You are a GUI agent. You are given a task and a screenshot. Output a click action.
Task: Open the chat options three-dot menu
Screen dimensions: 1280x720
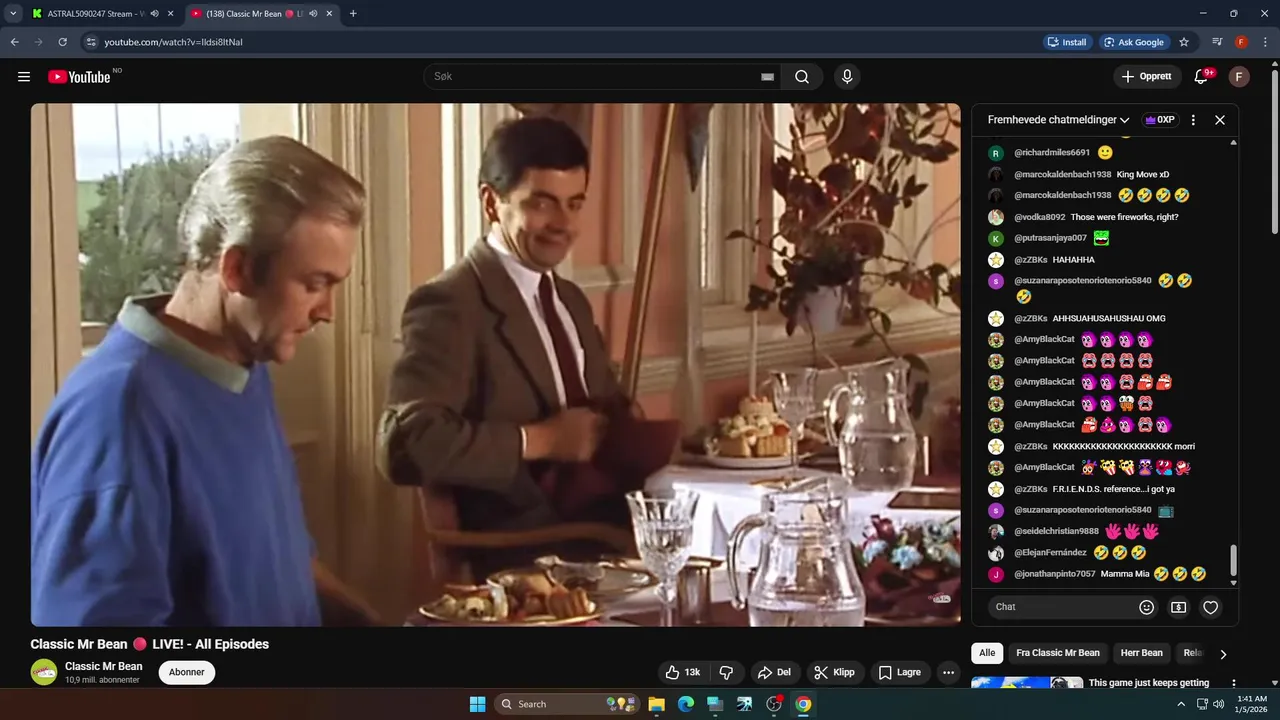pyautogui.click(x=1193, y=120)
